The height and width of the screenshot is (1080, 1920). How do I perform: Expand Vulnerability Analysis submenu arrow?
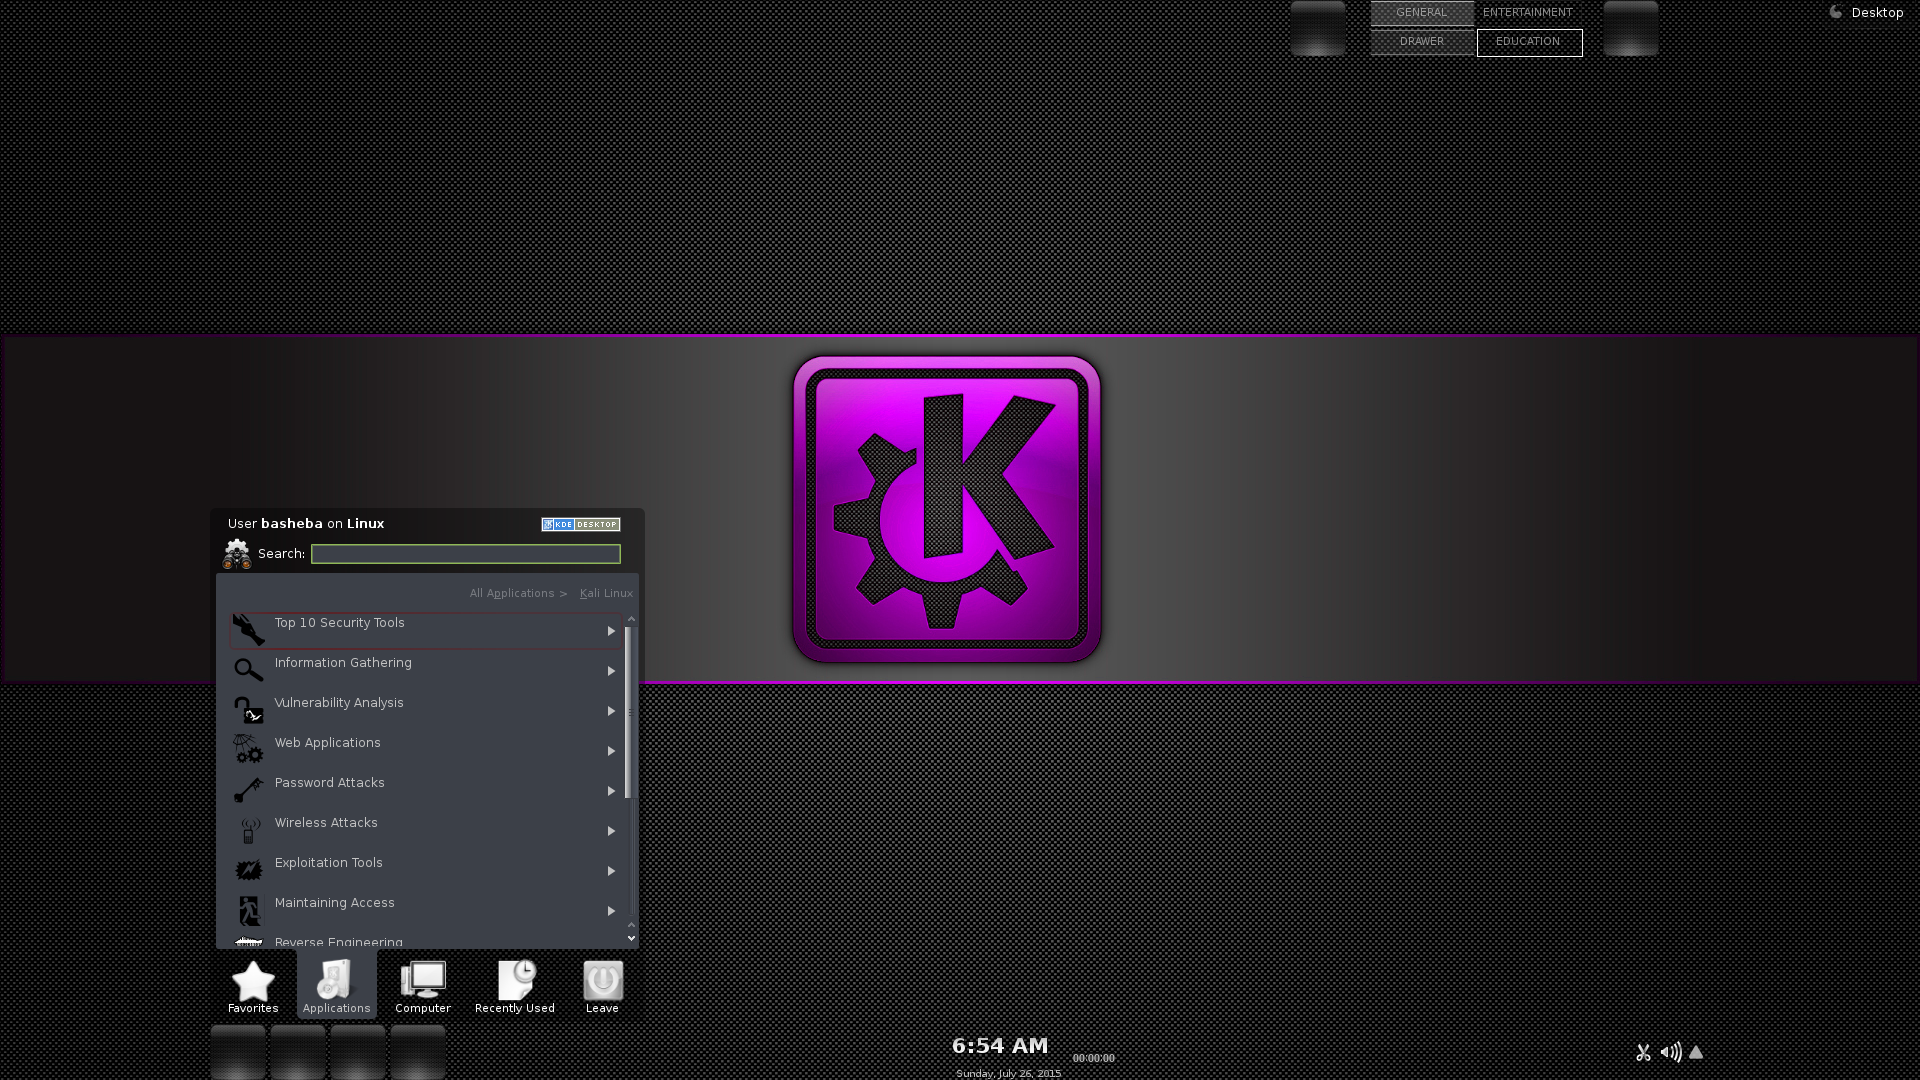pos(611,711)
